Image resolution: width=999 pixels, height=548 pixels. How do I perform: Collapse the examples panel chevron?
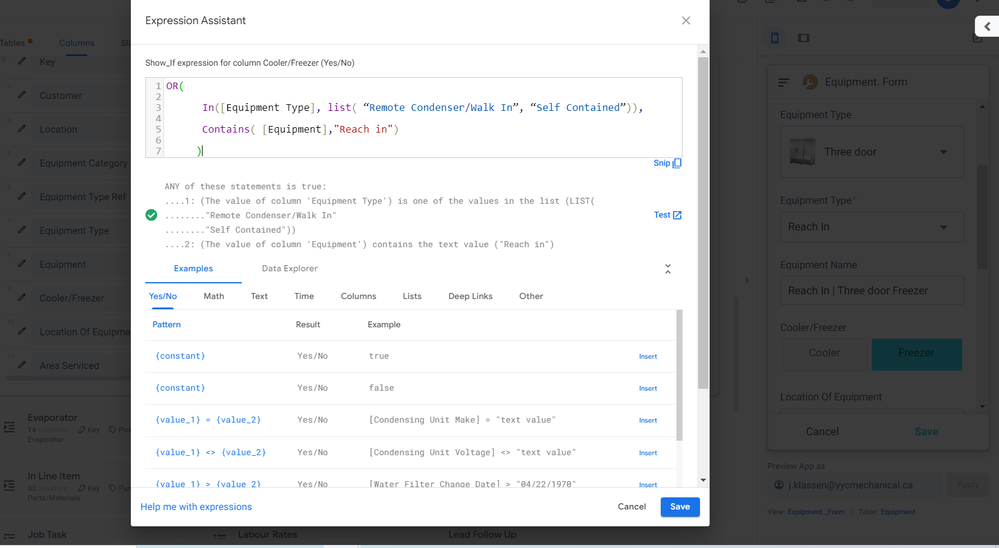(x=668, y=269)
